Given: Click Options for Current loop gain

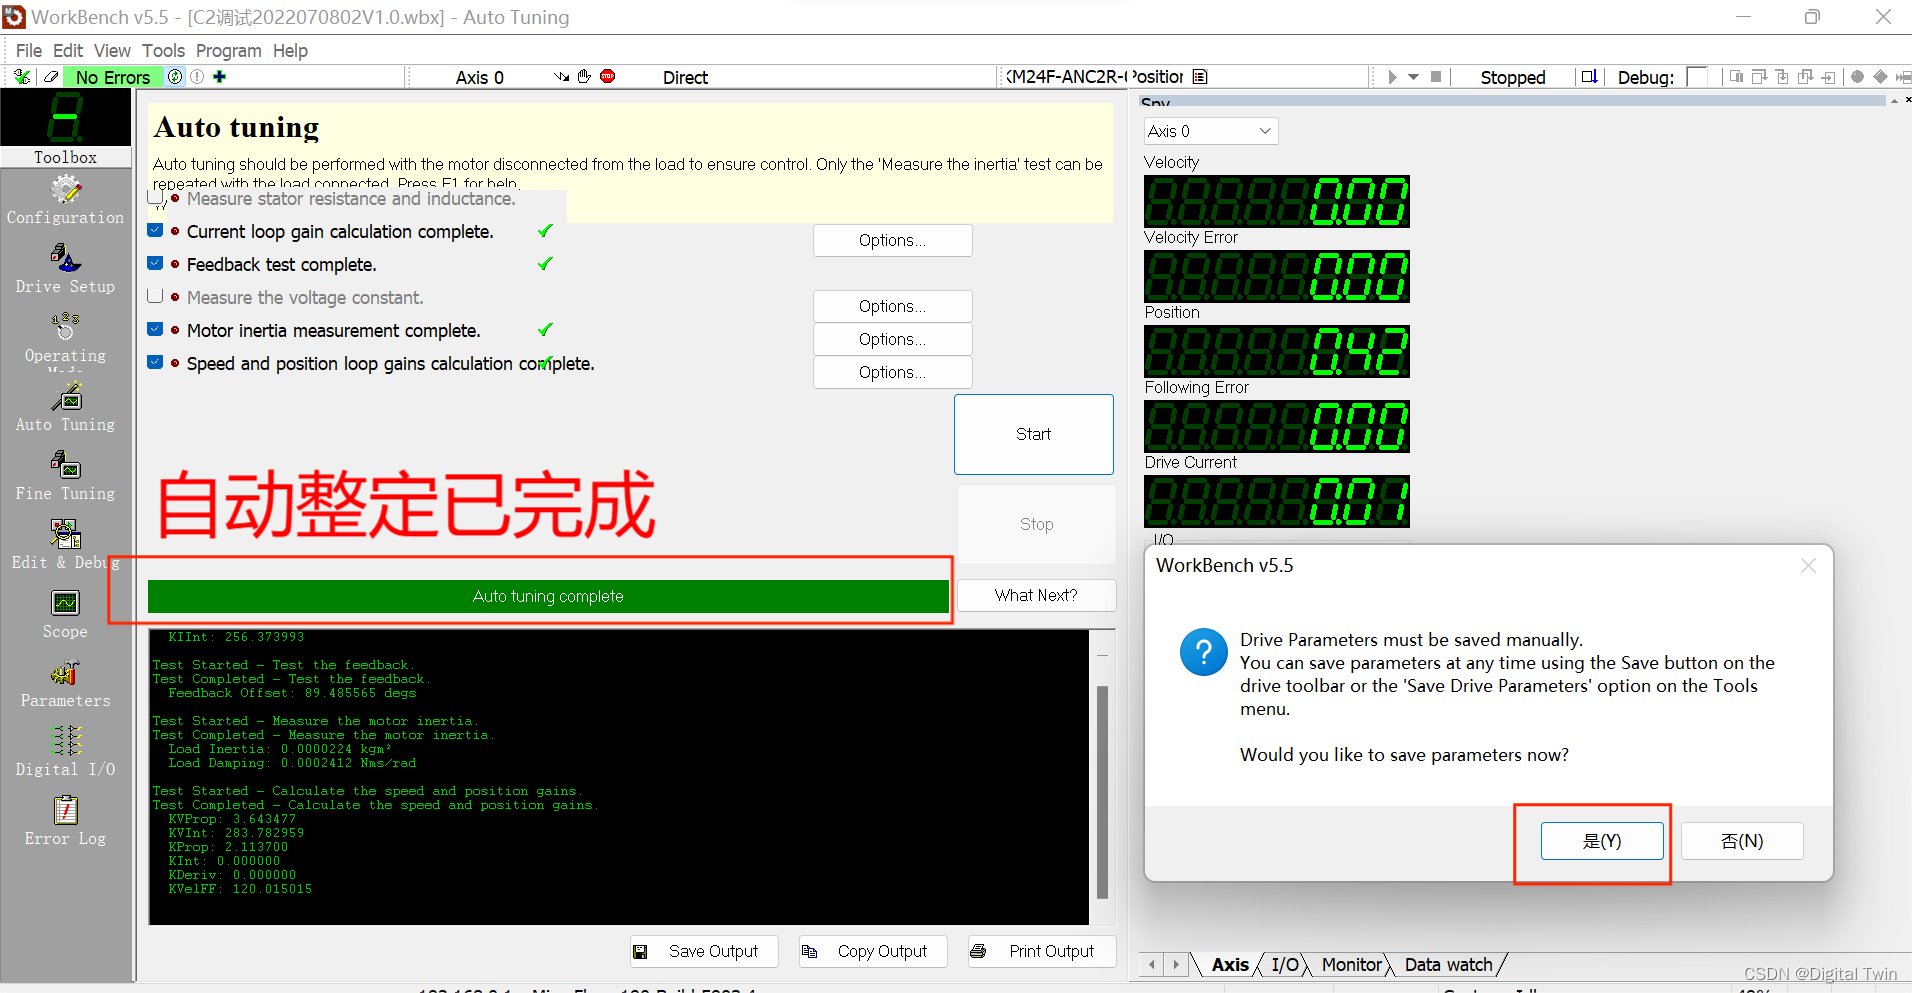Looking at the screenshot, I should tap(893, 240).
